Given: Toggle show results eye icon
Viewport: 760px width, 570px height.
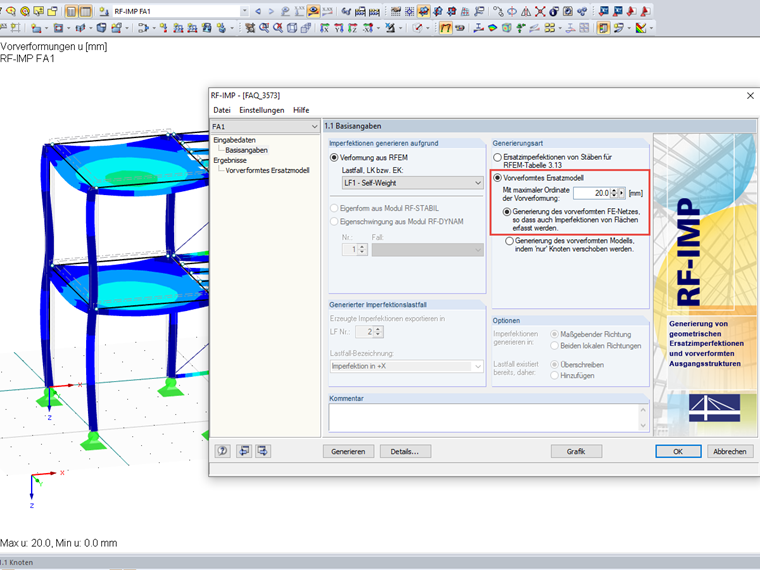Looking at the screenshot, I should click(313, 11).
